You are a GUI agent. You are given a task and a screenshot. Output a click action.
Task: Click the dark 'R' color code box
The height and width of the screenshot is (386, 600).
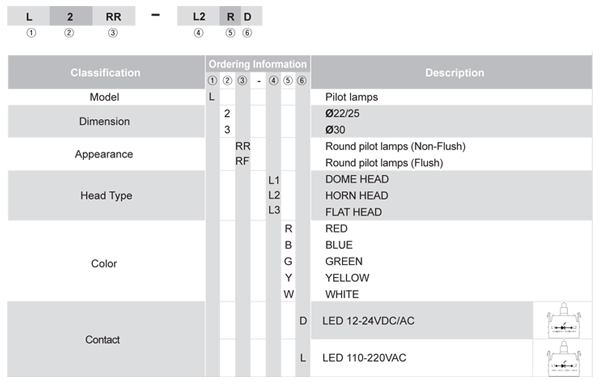[x=230, y=16]
